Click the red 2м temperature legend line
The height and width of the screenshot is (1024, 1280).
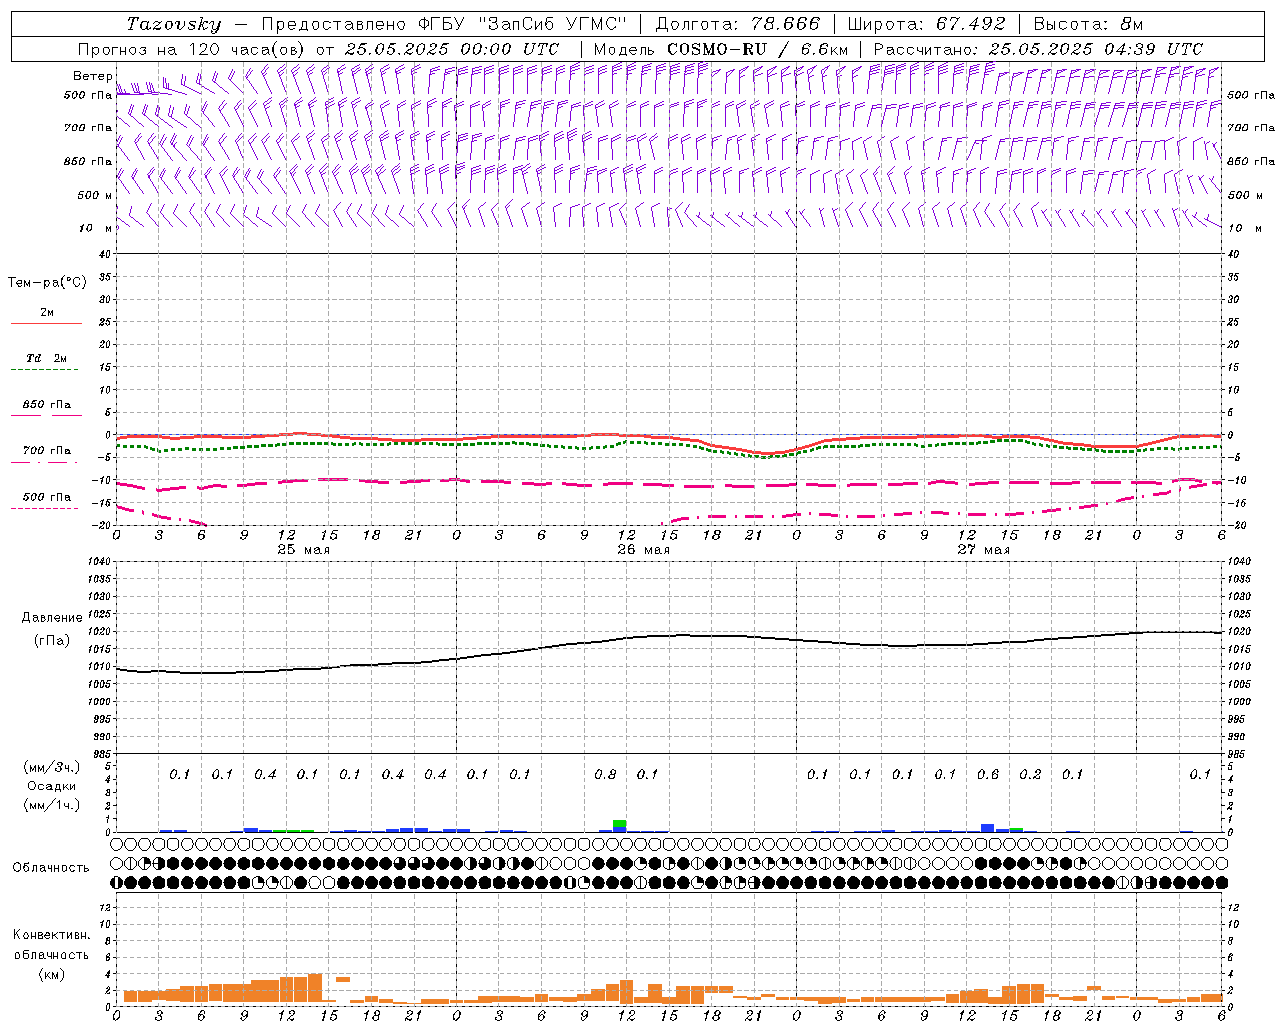point(46,323)
